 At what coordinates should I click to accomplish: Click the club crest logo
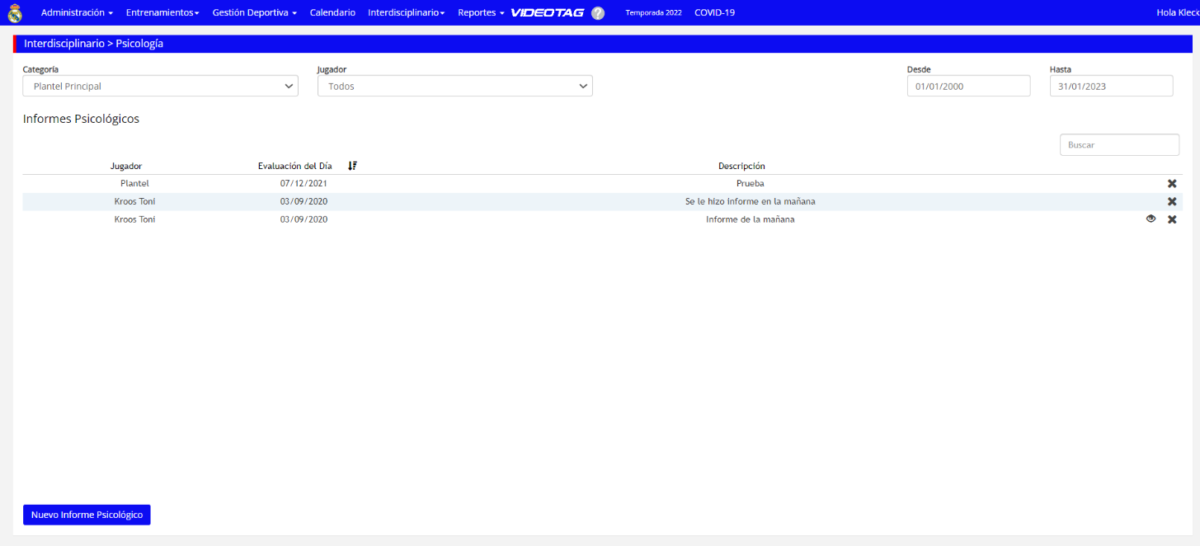[x=15, y=13]
